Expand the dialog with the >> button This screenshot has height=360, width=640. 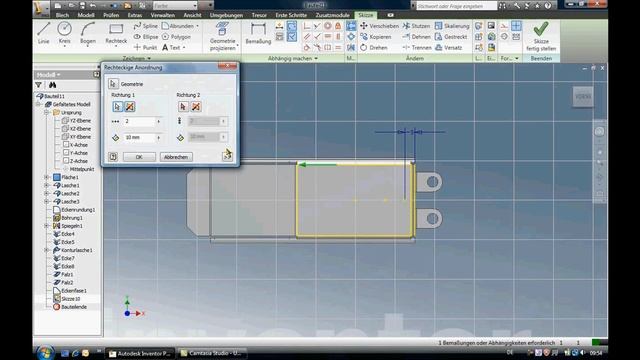click(227, 156)
